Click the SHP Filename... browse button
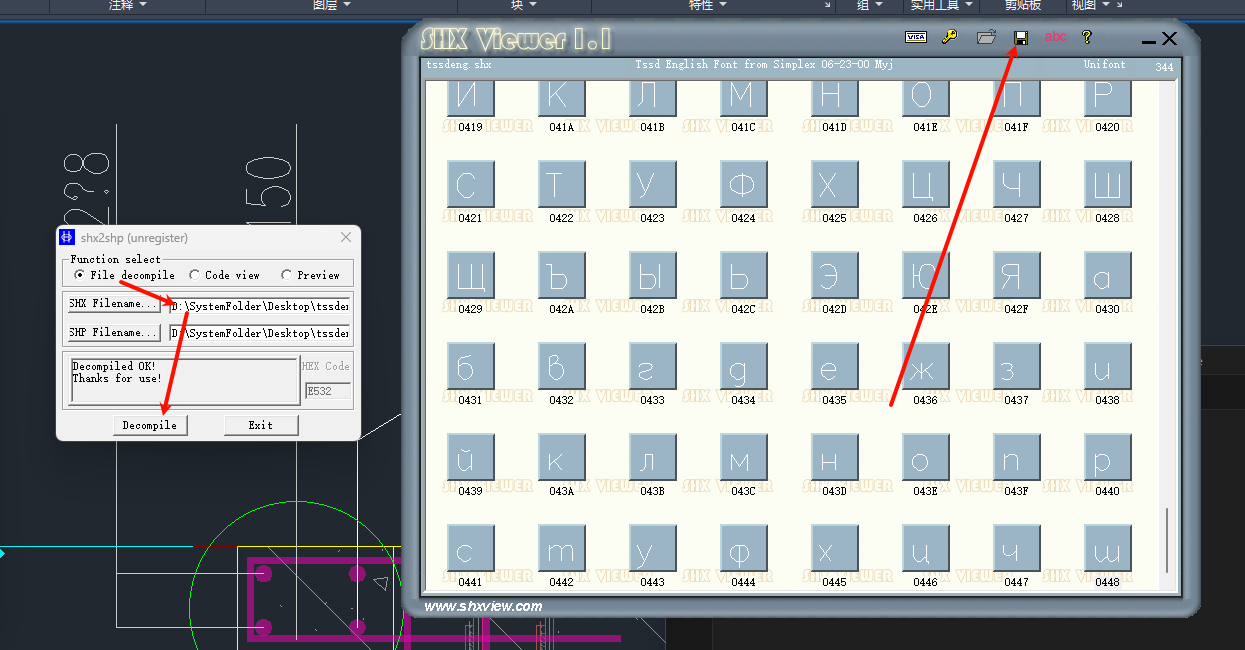 114,332
